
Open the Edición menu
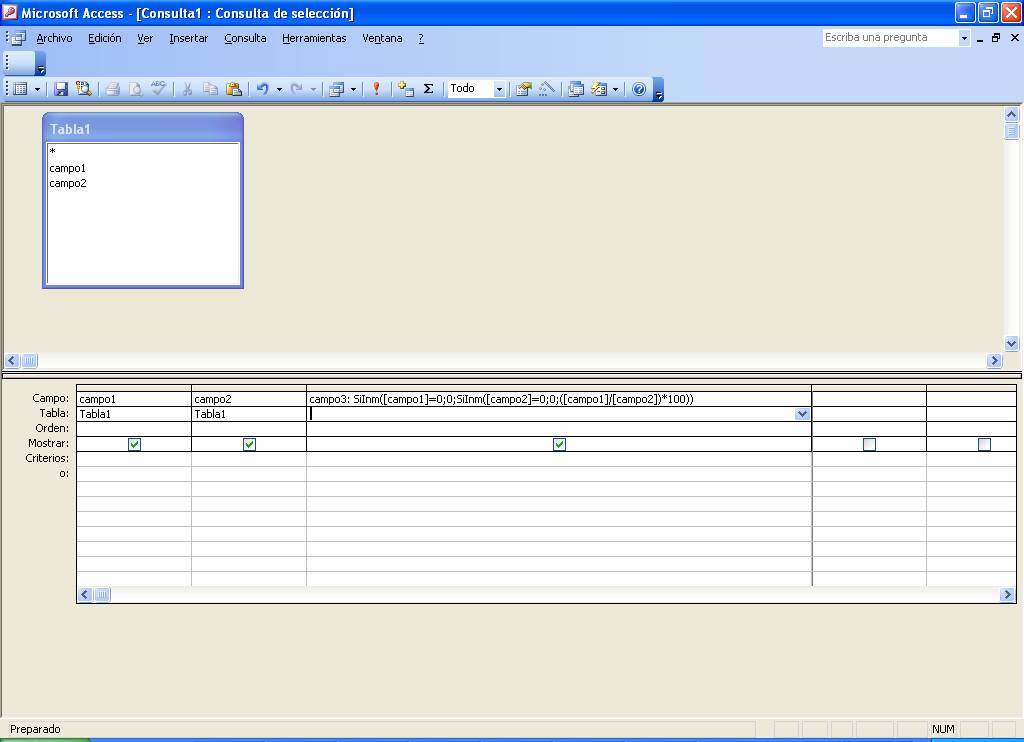tap(104, 38)
